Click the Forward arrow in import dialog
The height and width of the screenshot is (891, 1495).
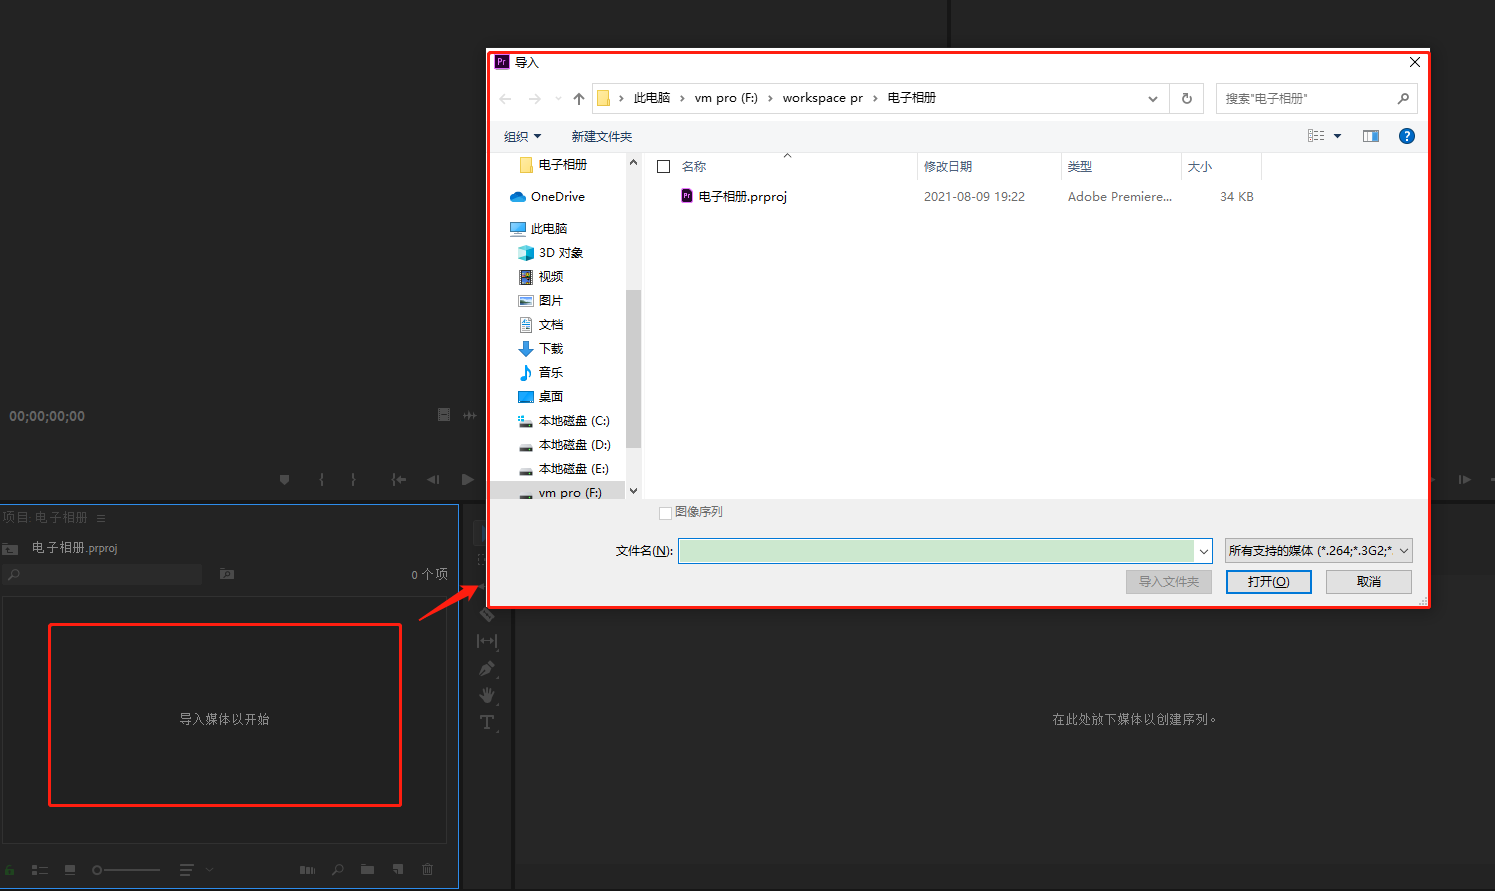535,98
